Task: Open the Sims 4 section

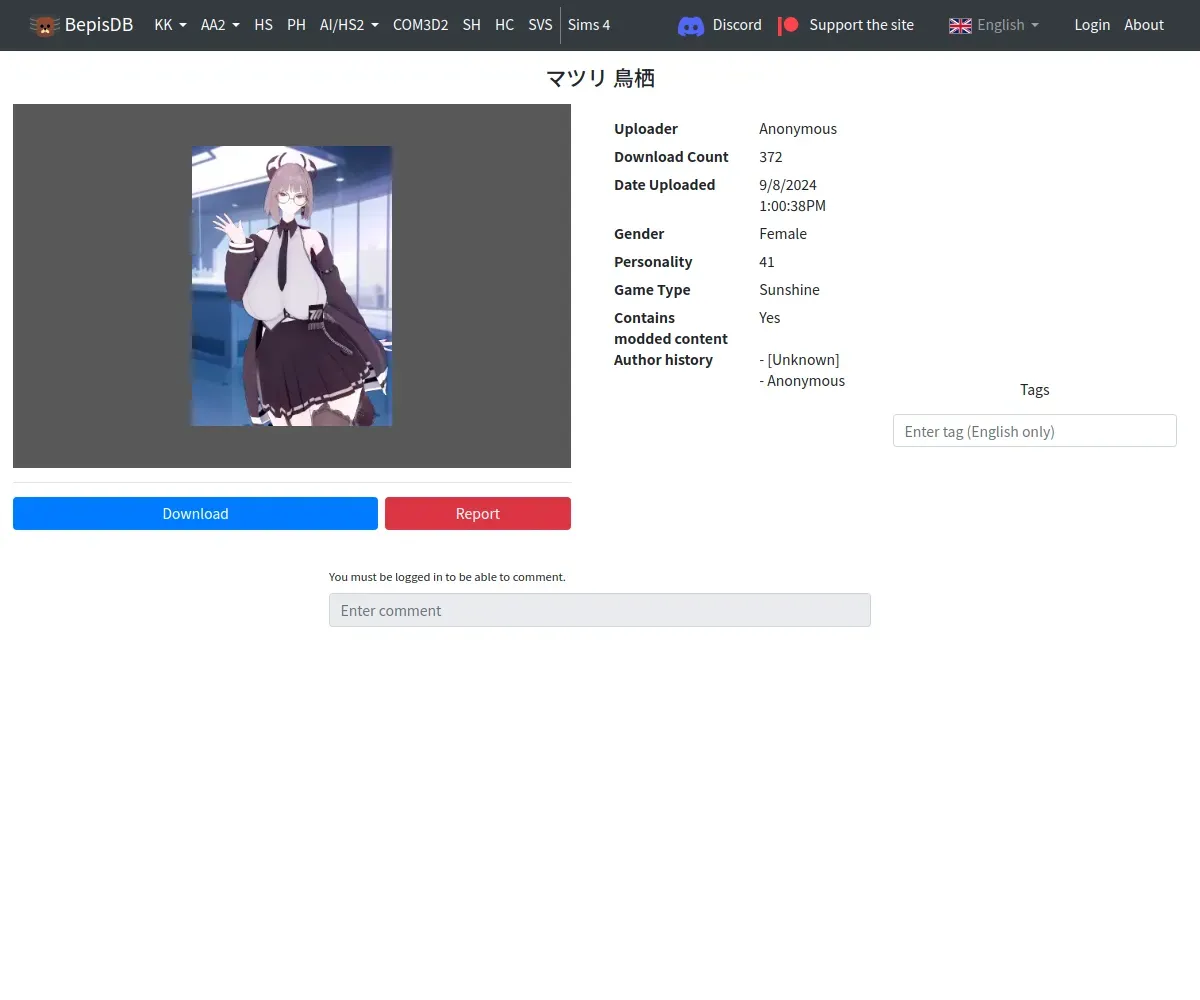Action: pos(589,25)
